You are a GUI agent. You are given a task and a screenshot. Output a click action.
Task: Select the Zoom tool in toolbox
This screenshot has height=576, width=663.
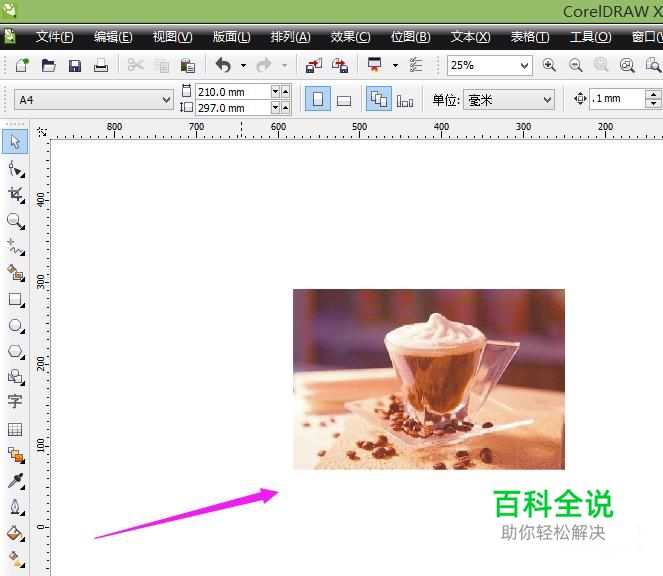coord(16,221)
